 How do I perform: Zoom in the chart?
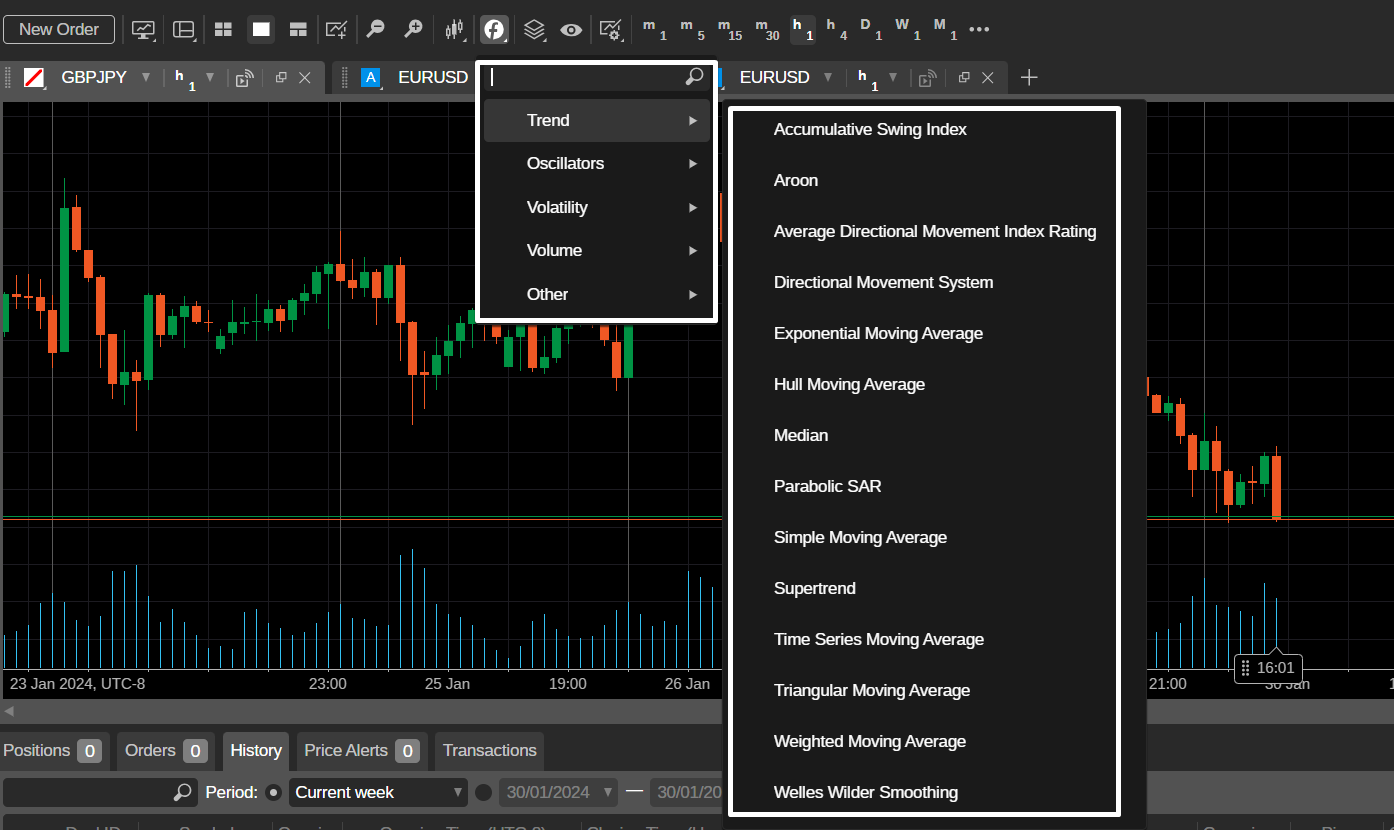coord(413,30)
